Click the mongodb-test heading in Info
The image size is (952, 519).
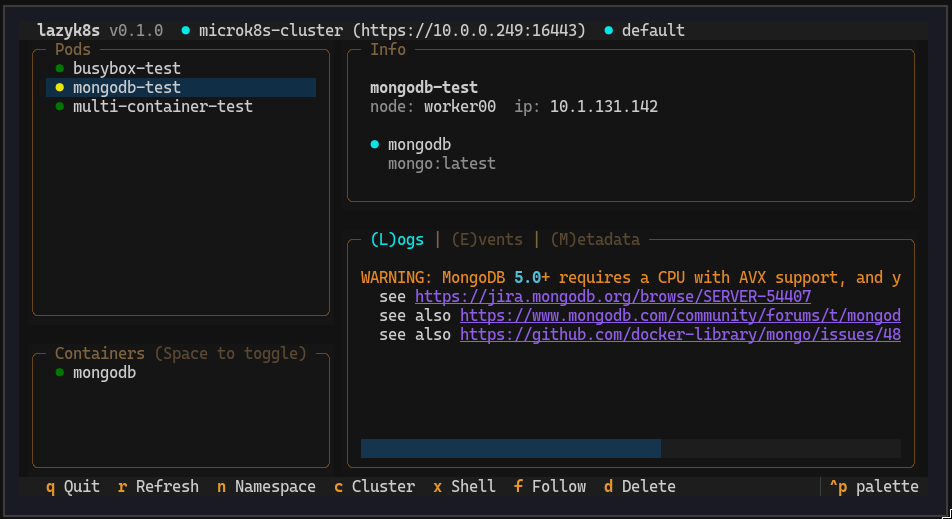[424, 87]
